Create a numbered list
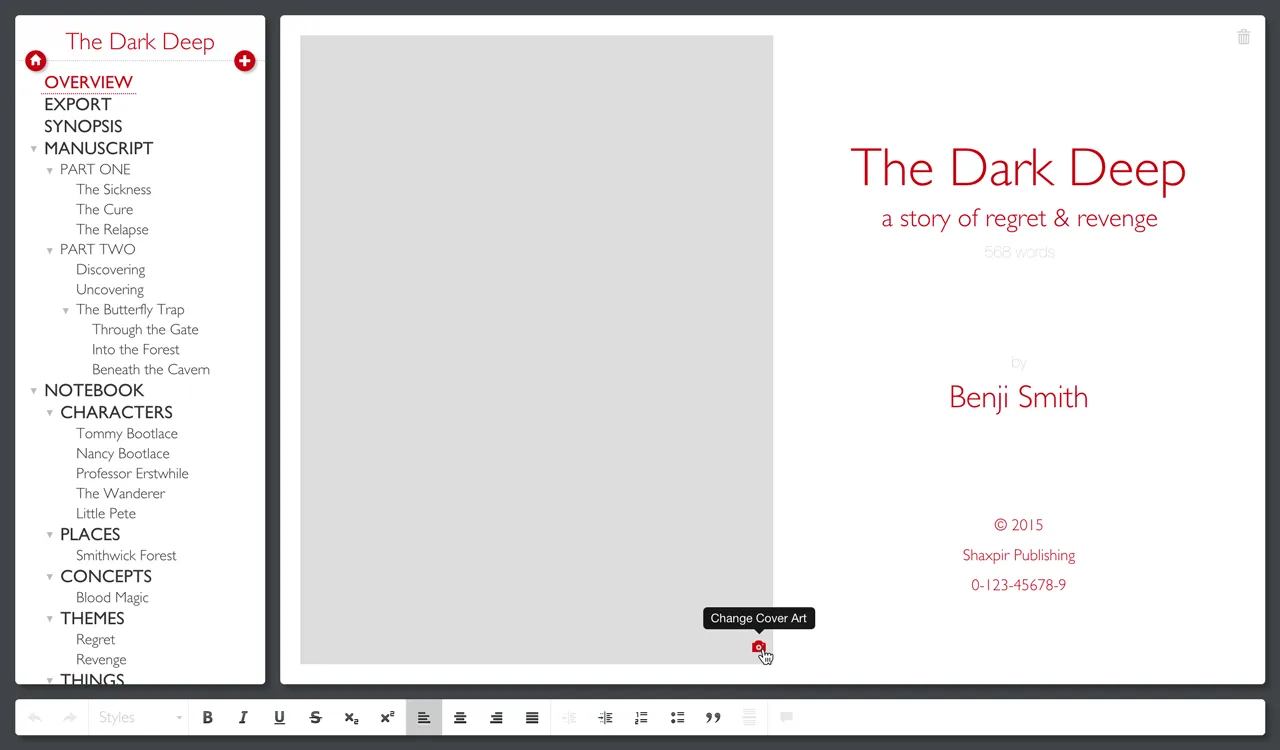The image size is (1280, 750). coord(641,717)
